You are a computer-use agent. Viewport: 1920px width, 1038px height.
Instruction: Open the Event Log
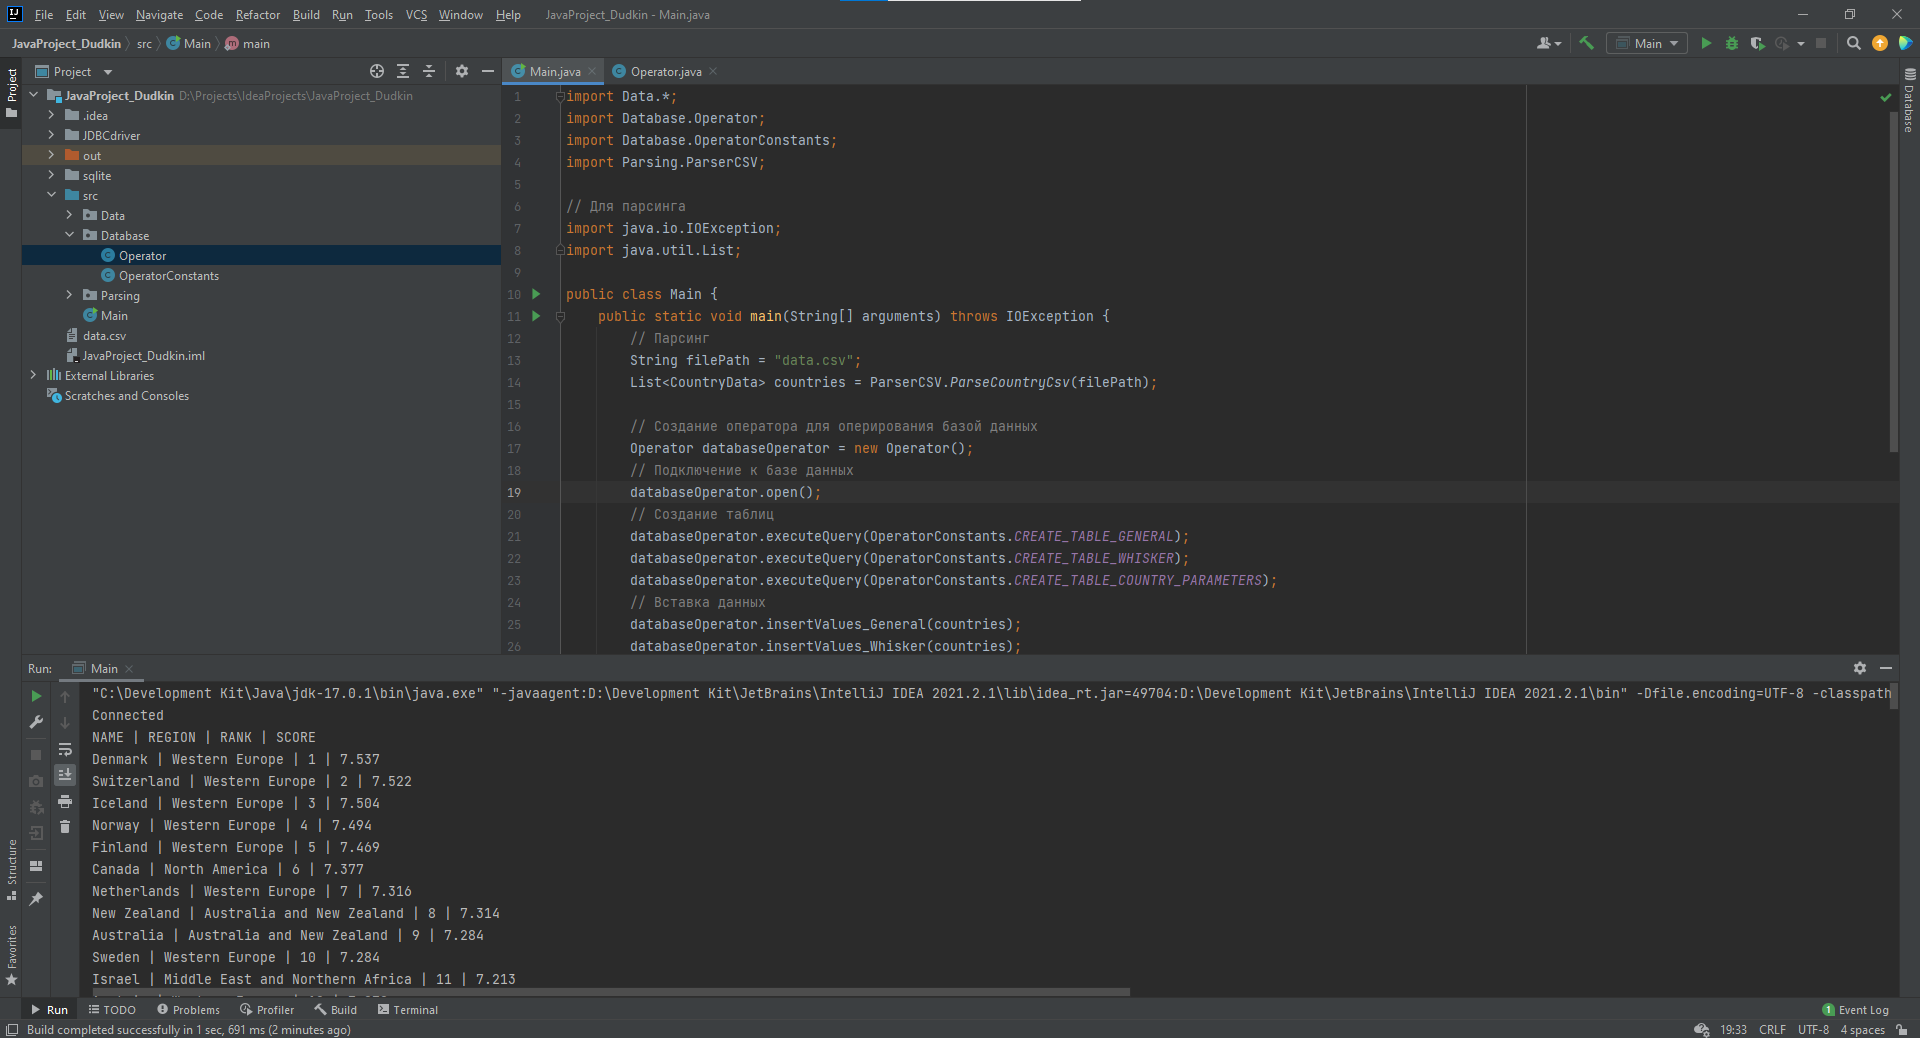[x=1855, y=1010]
